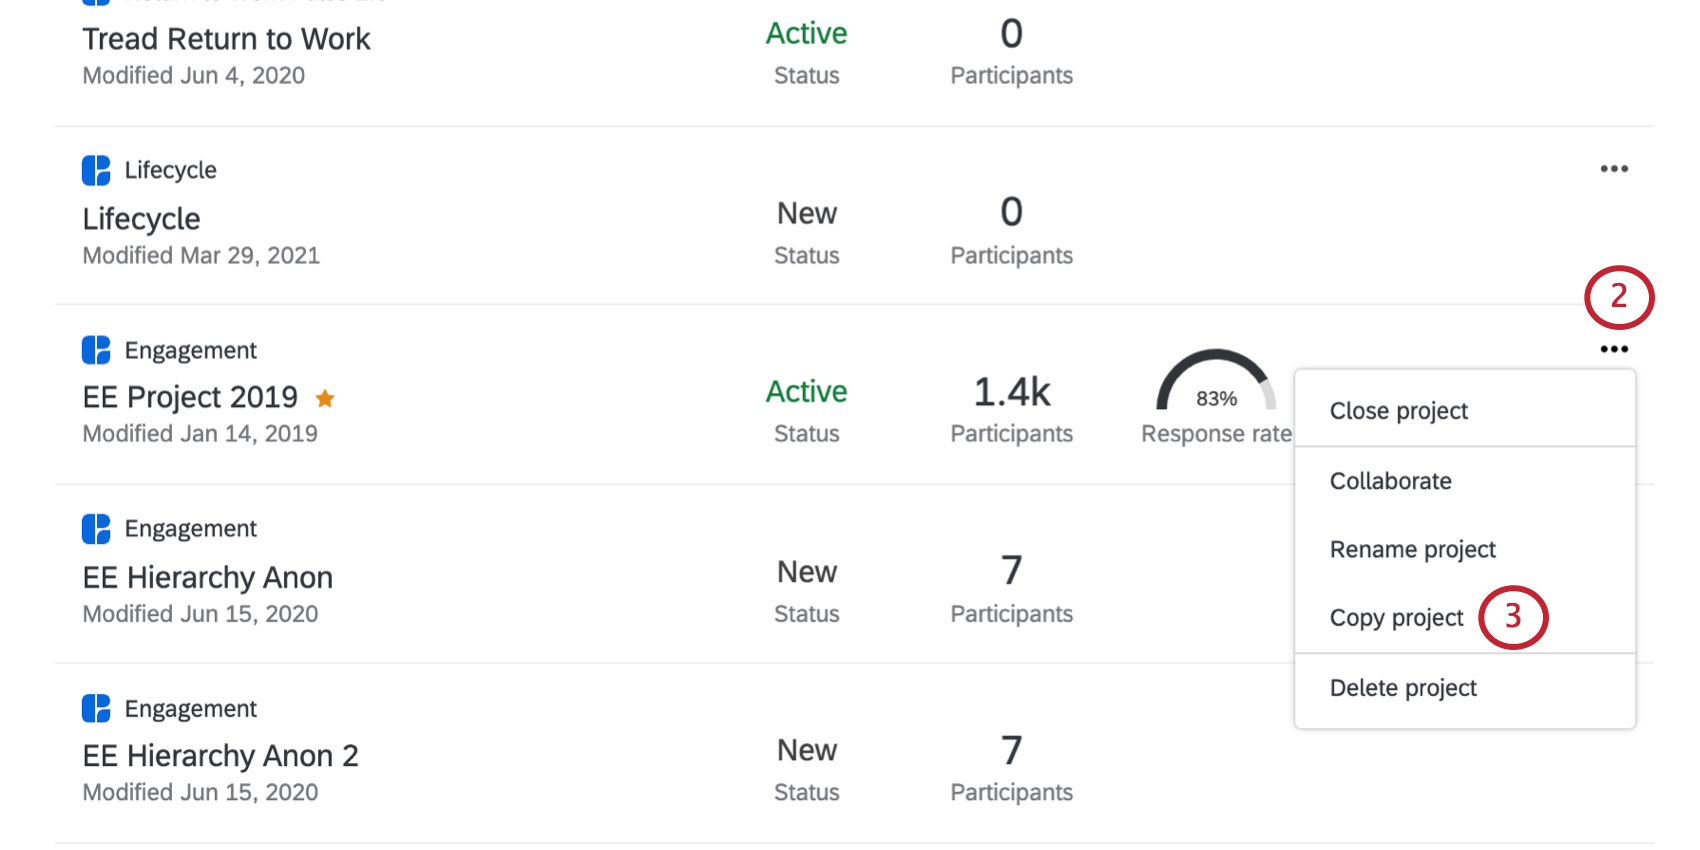Open Lifecycle project three-dot options menu
Image resolution: width=1700 pixels, height=850 pixels.
coord(1614,169)
